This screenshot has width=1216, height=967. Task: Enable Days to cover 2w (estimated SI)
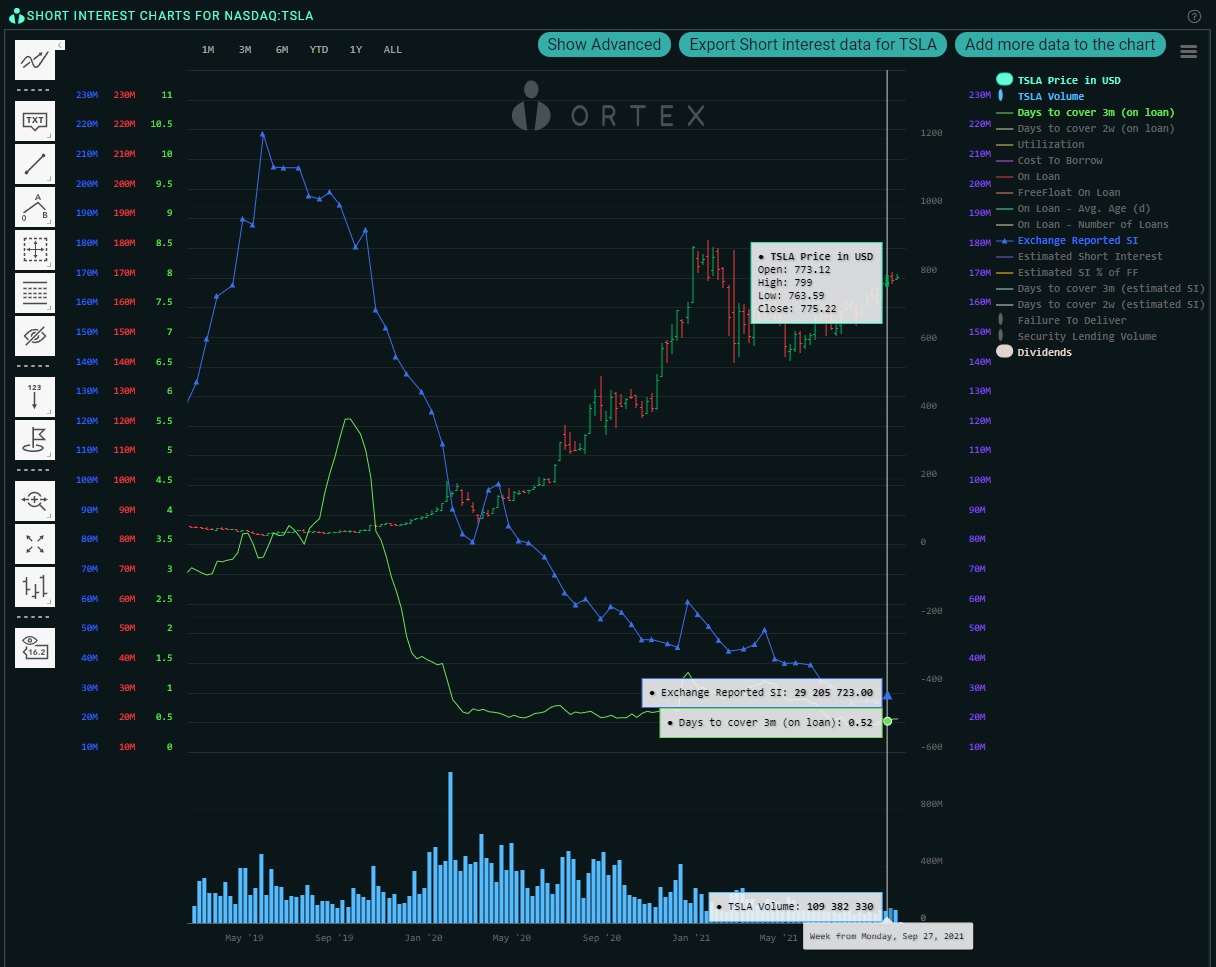point(1101,304)
